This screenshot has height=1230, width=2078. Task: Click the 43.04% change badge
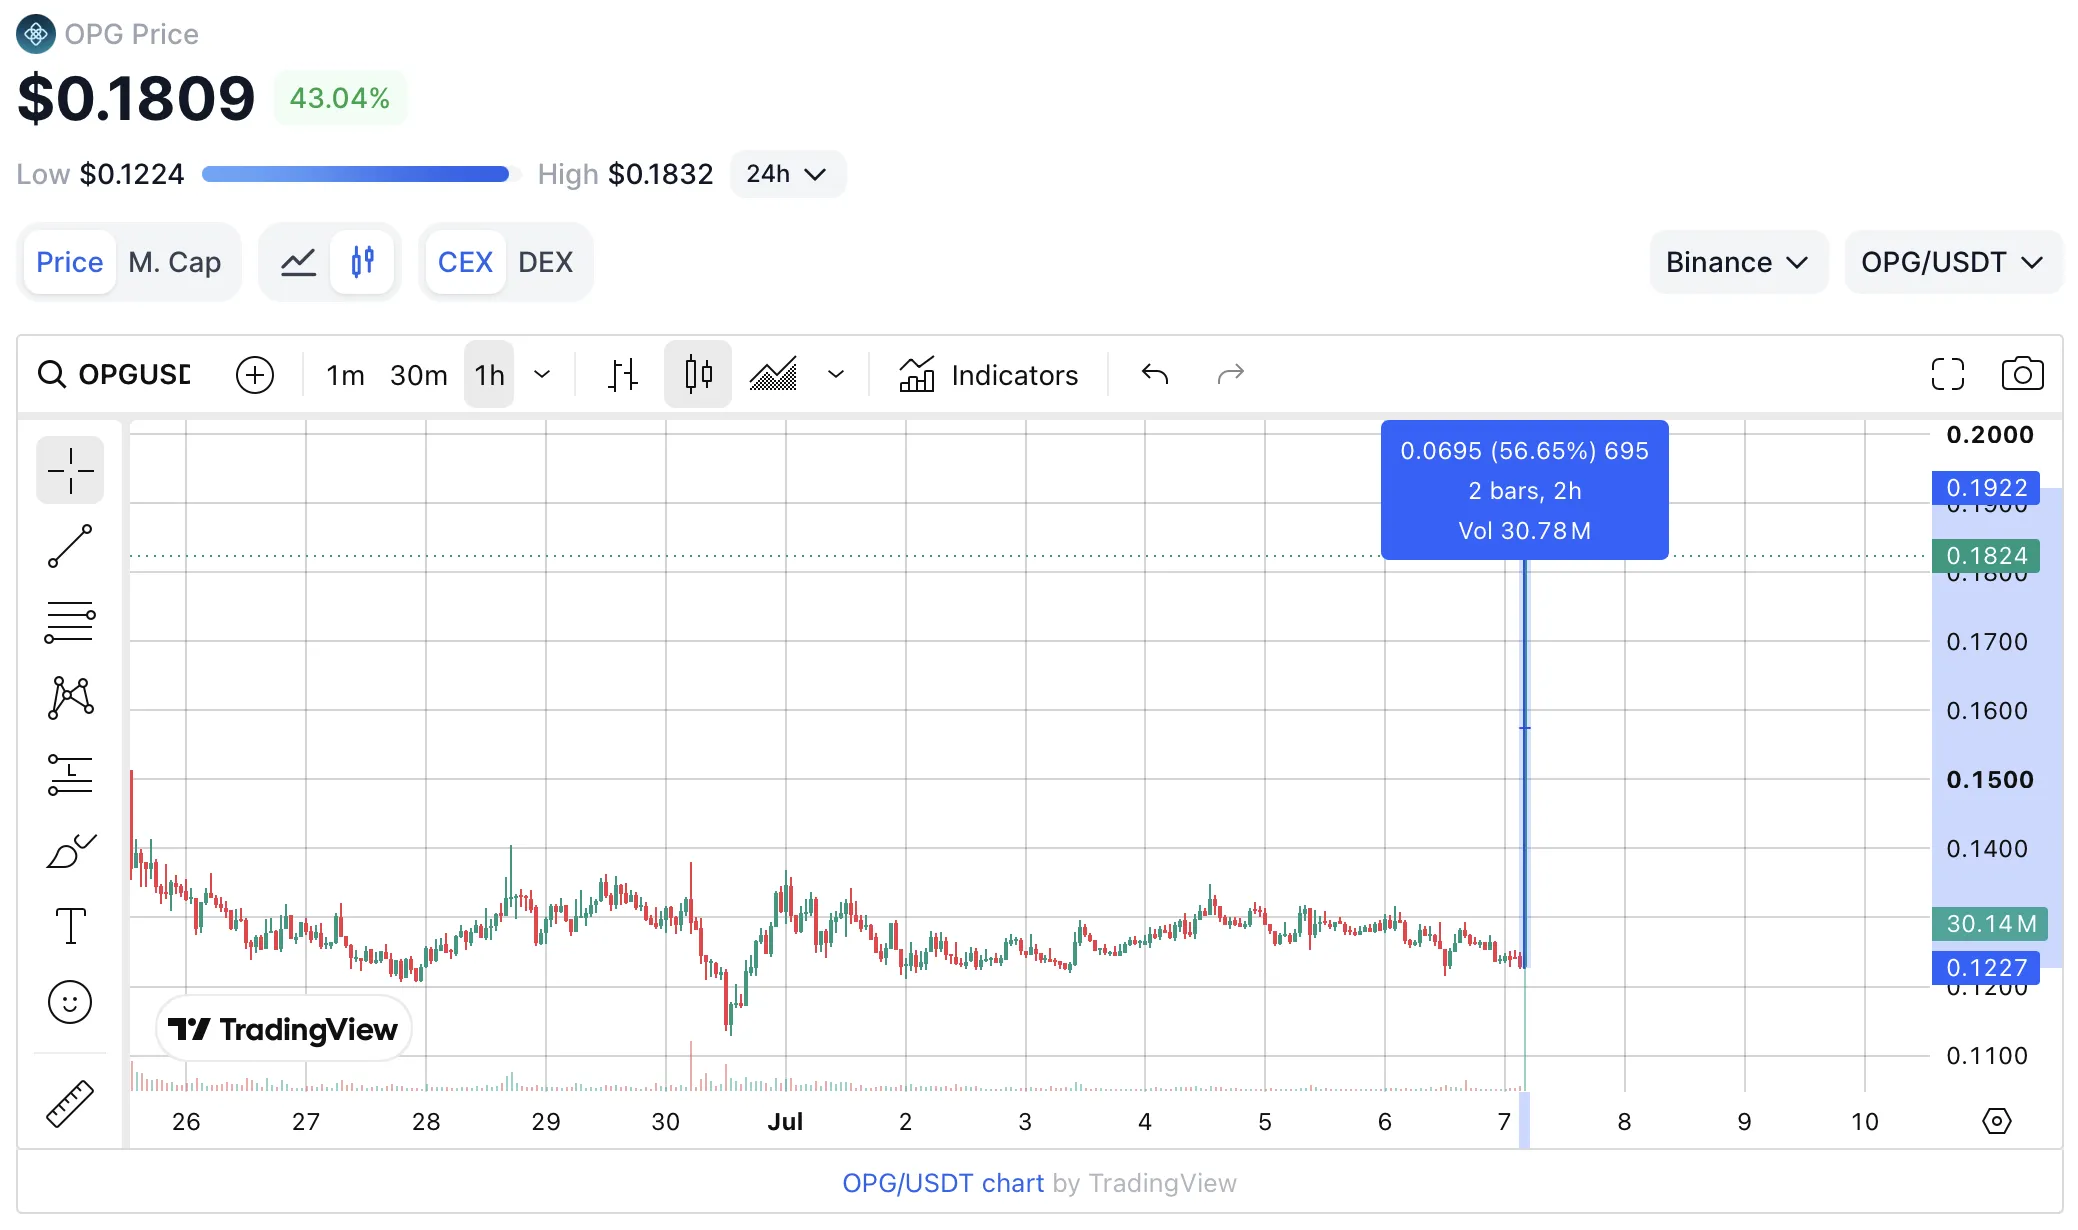(x=340, y=98)
